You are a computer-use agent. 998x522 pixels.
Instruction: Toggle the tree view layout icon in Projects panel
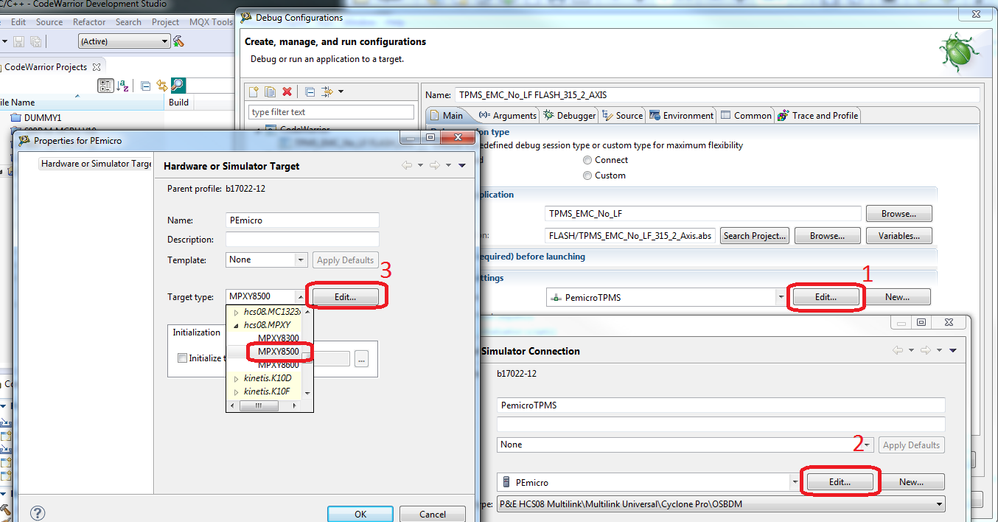105,85
